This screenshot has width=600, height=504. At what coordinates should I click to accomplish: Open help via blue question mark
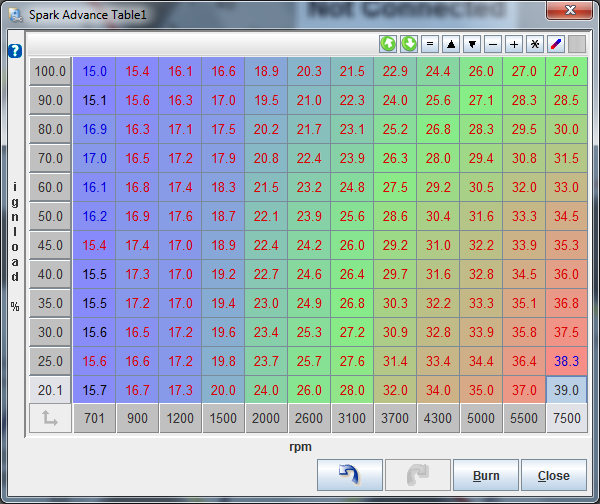coord(14,51)
